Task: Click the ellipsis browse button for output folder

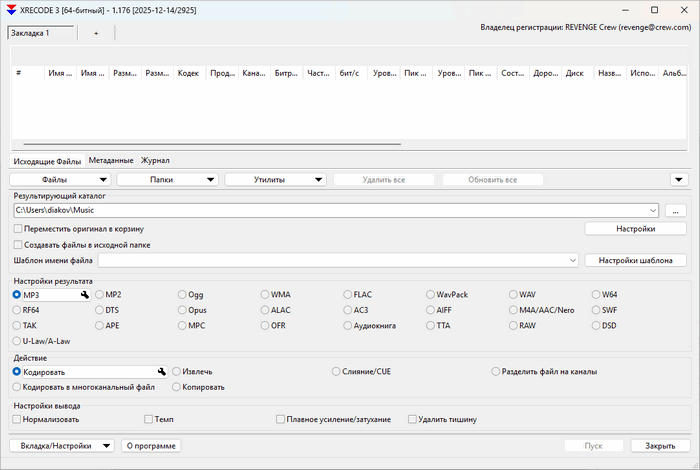Action: pyautogui.click(x=675, y=211)
